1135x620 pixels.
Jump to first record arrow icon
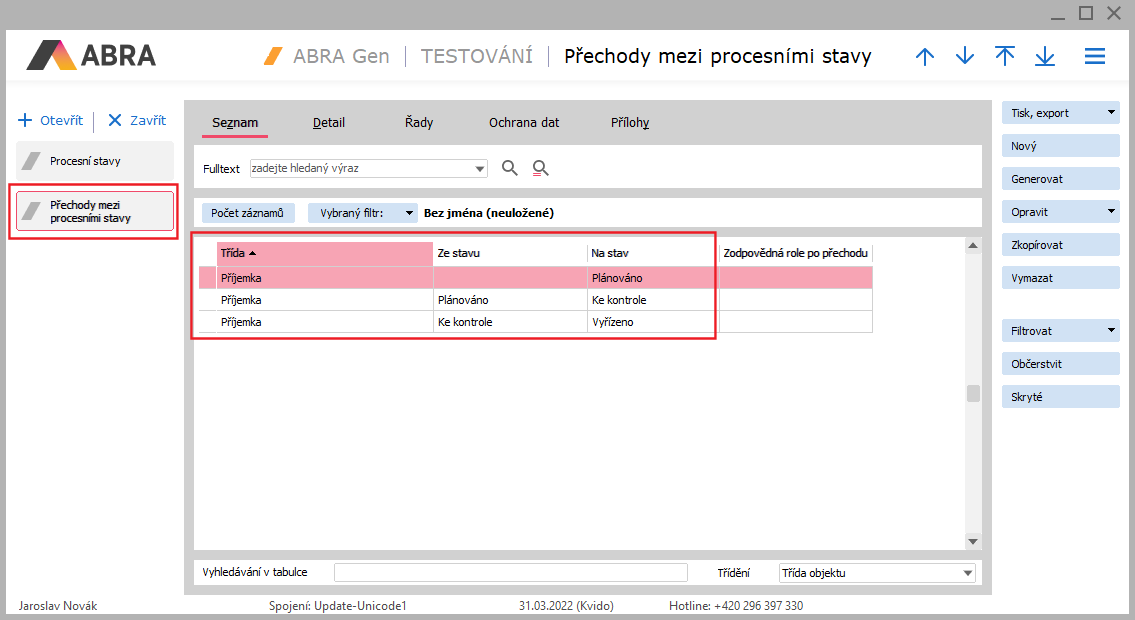[1005, 57]
